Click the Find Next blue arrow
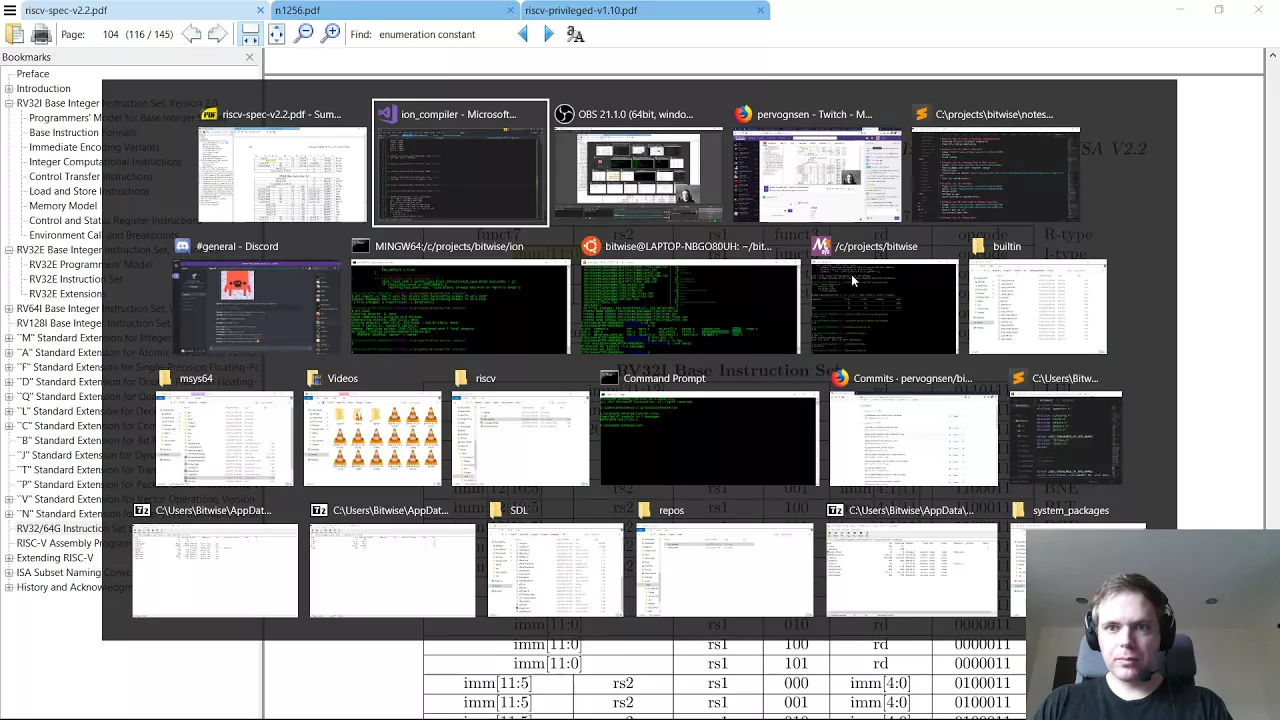This screenshot has height=720, width=1280. pos(548,34)
